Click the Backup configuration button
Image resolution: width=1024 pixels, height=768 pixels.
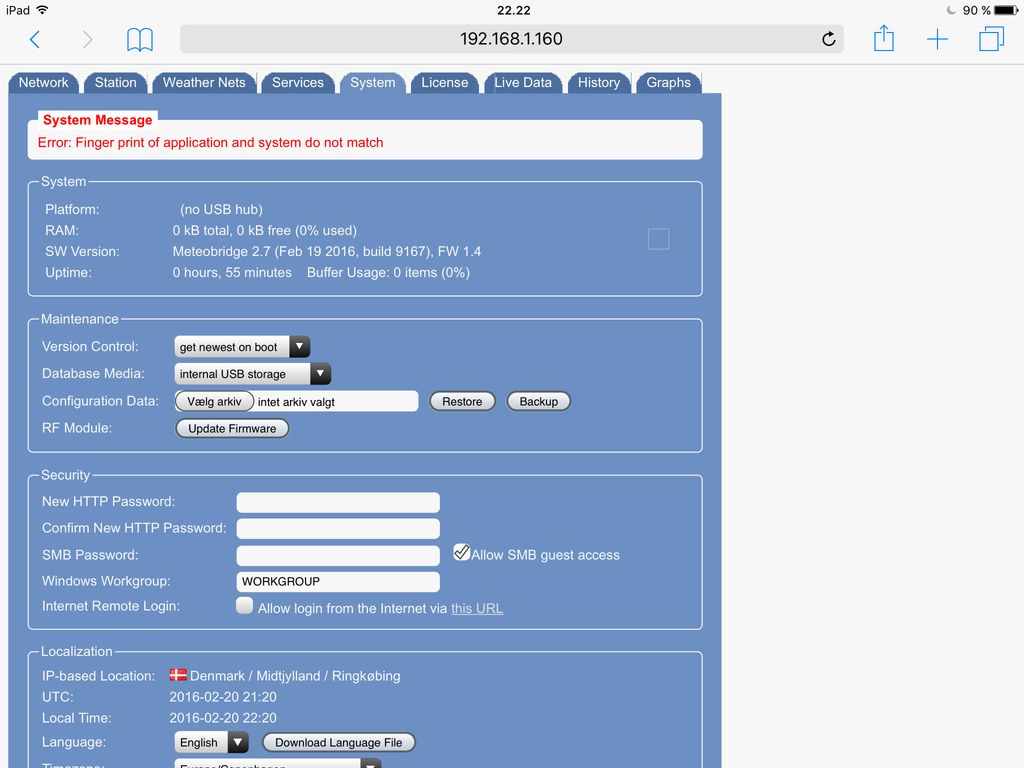(538, 401)
